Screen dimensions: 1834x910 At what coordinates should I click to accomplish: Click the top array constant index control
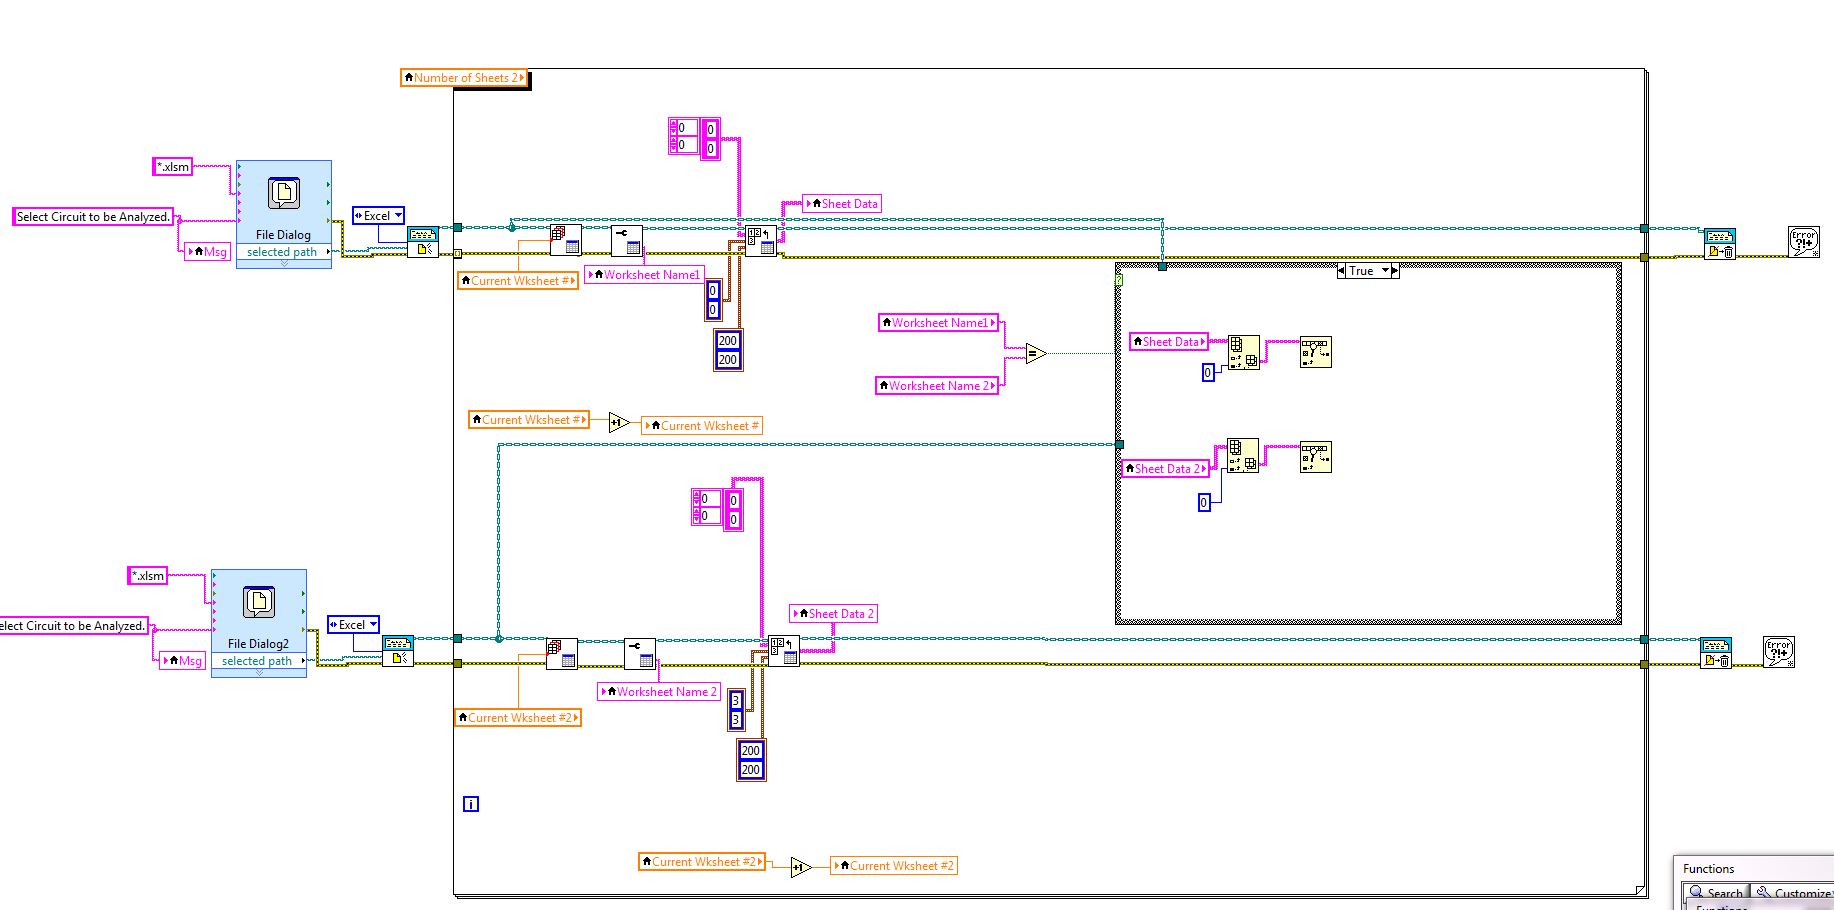(x=683, y=136)
